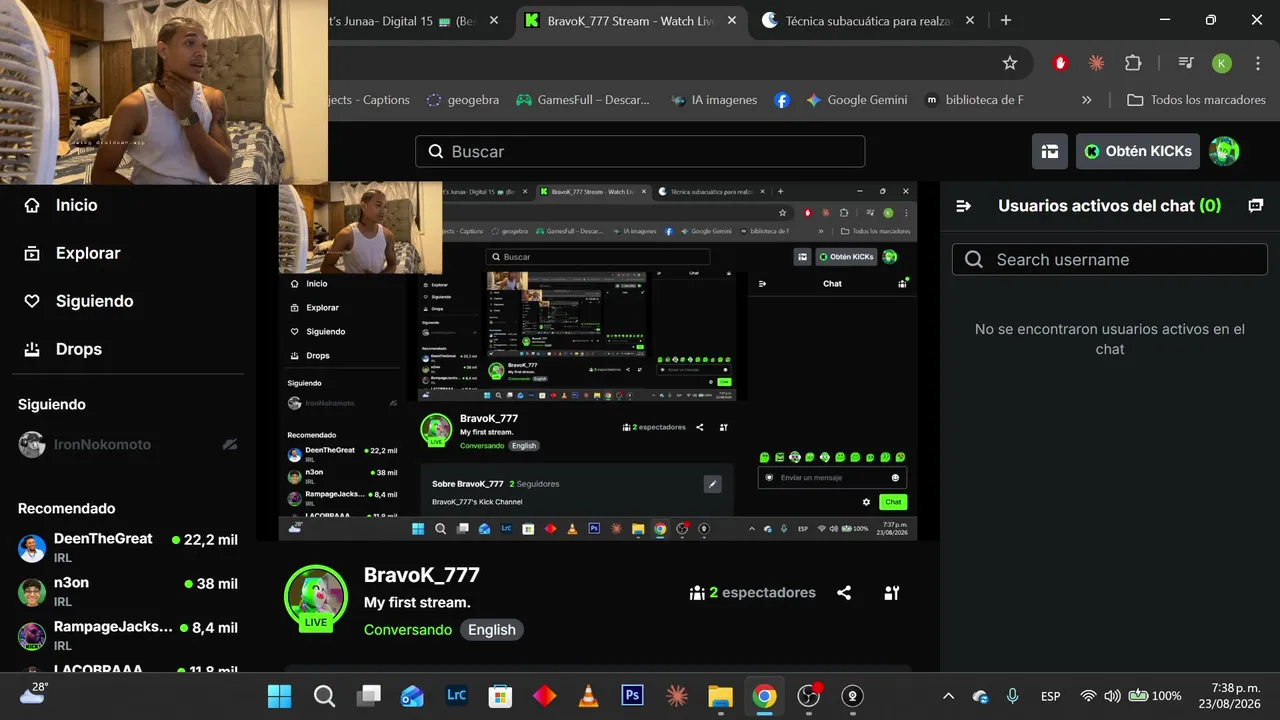Open Drops in the Kick sidebar
Viewport: 1280px width, 720px height.
[62, 349]
